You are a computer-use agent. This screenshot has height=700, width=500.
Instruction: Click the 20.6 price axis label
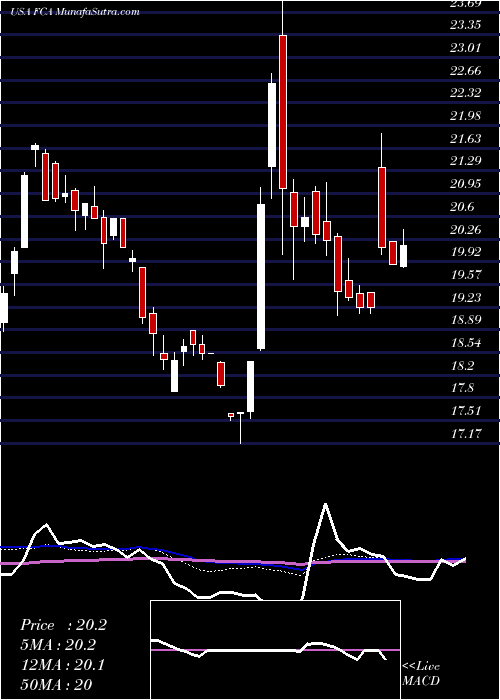pos(462,206)
